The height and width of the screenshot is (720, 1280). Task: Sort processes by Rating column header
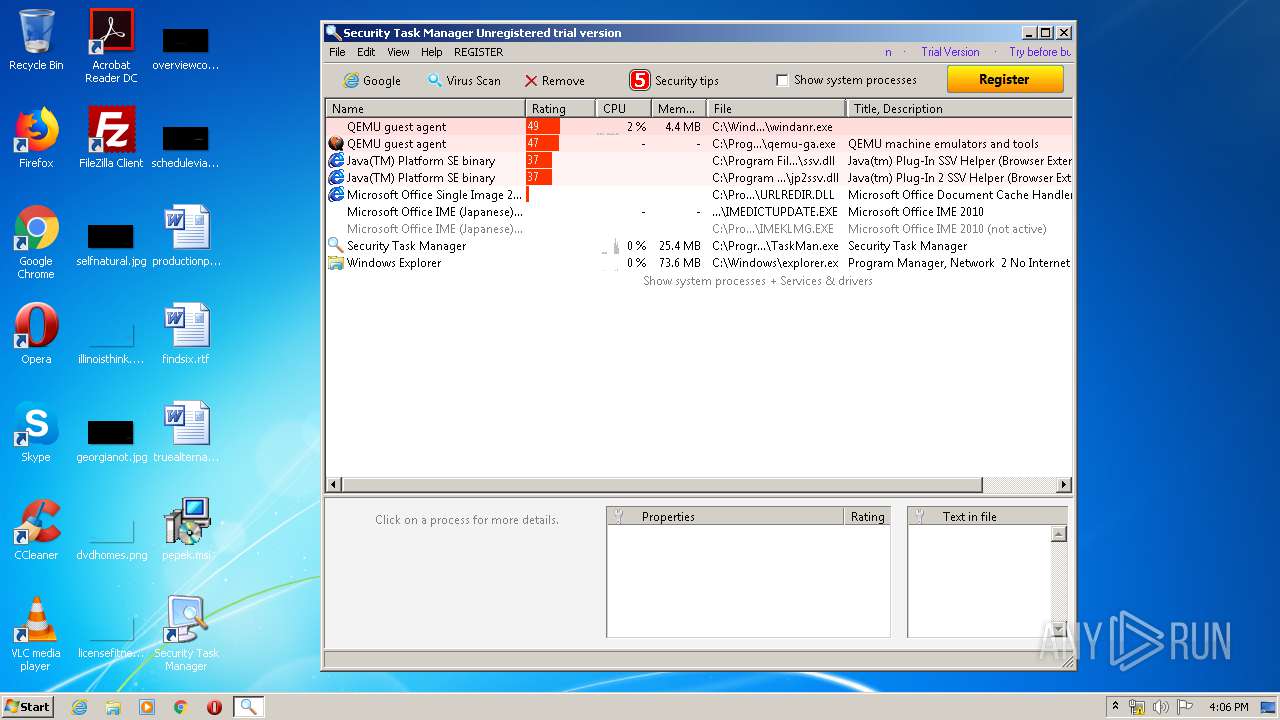[x=560, y=108]
